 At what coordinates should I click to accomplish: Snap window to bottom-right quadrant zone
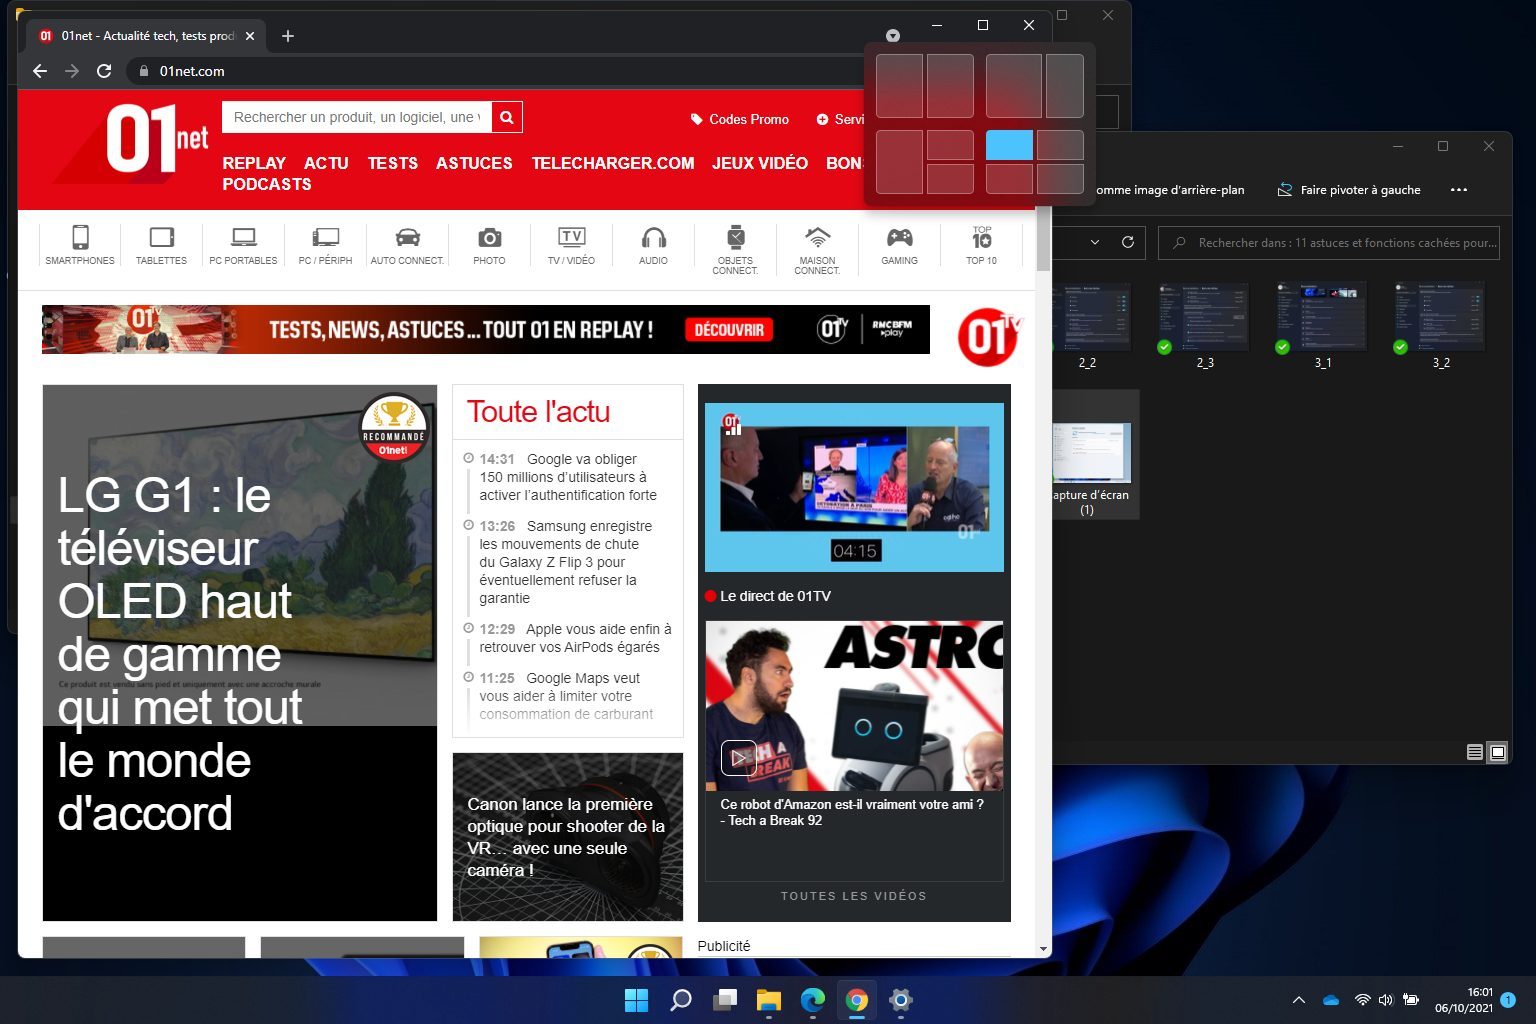pyautogui.click(x=1060, y=179)
